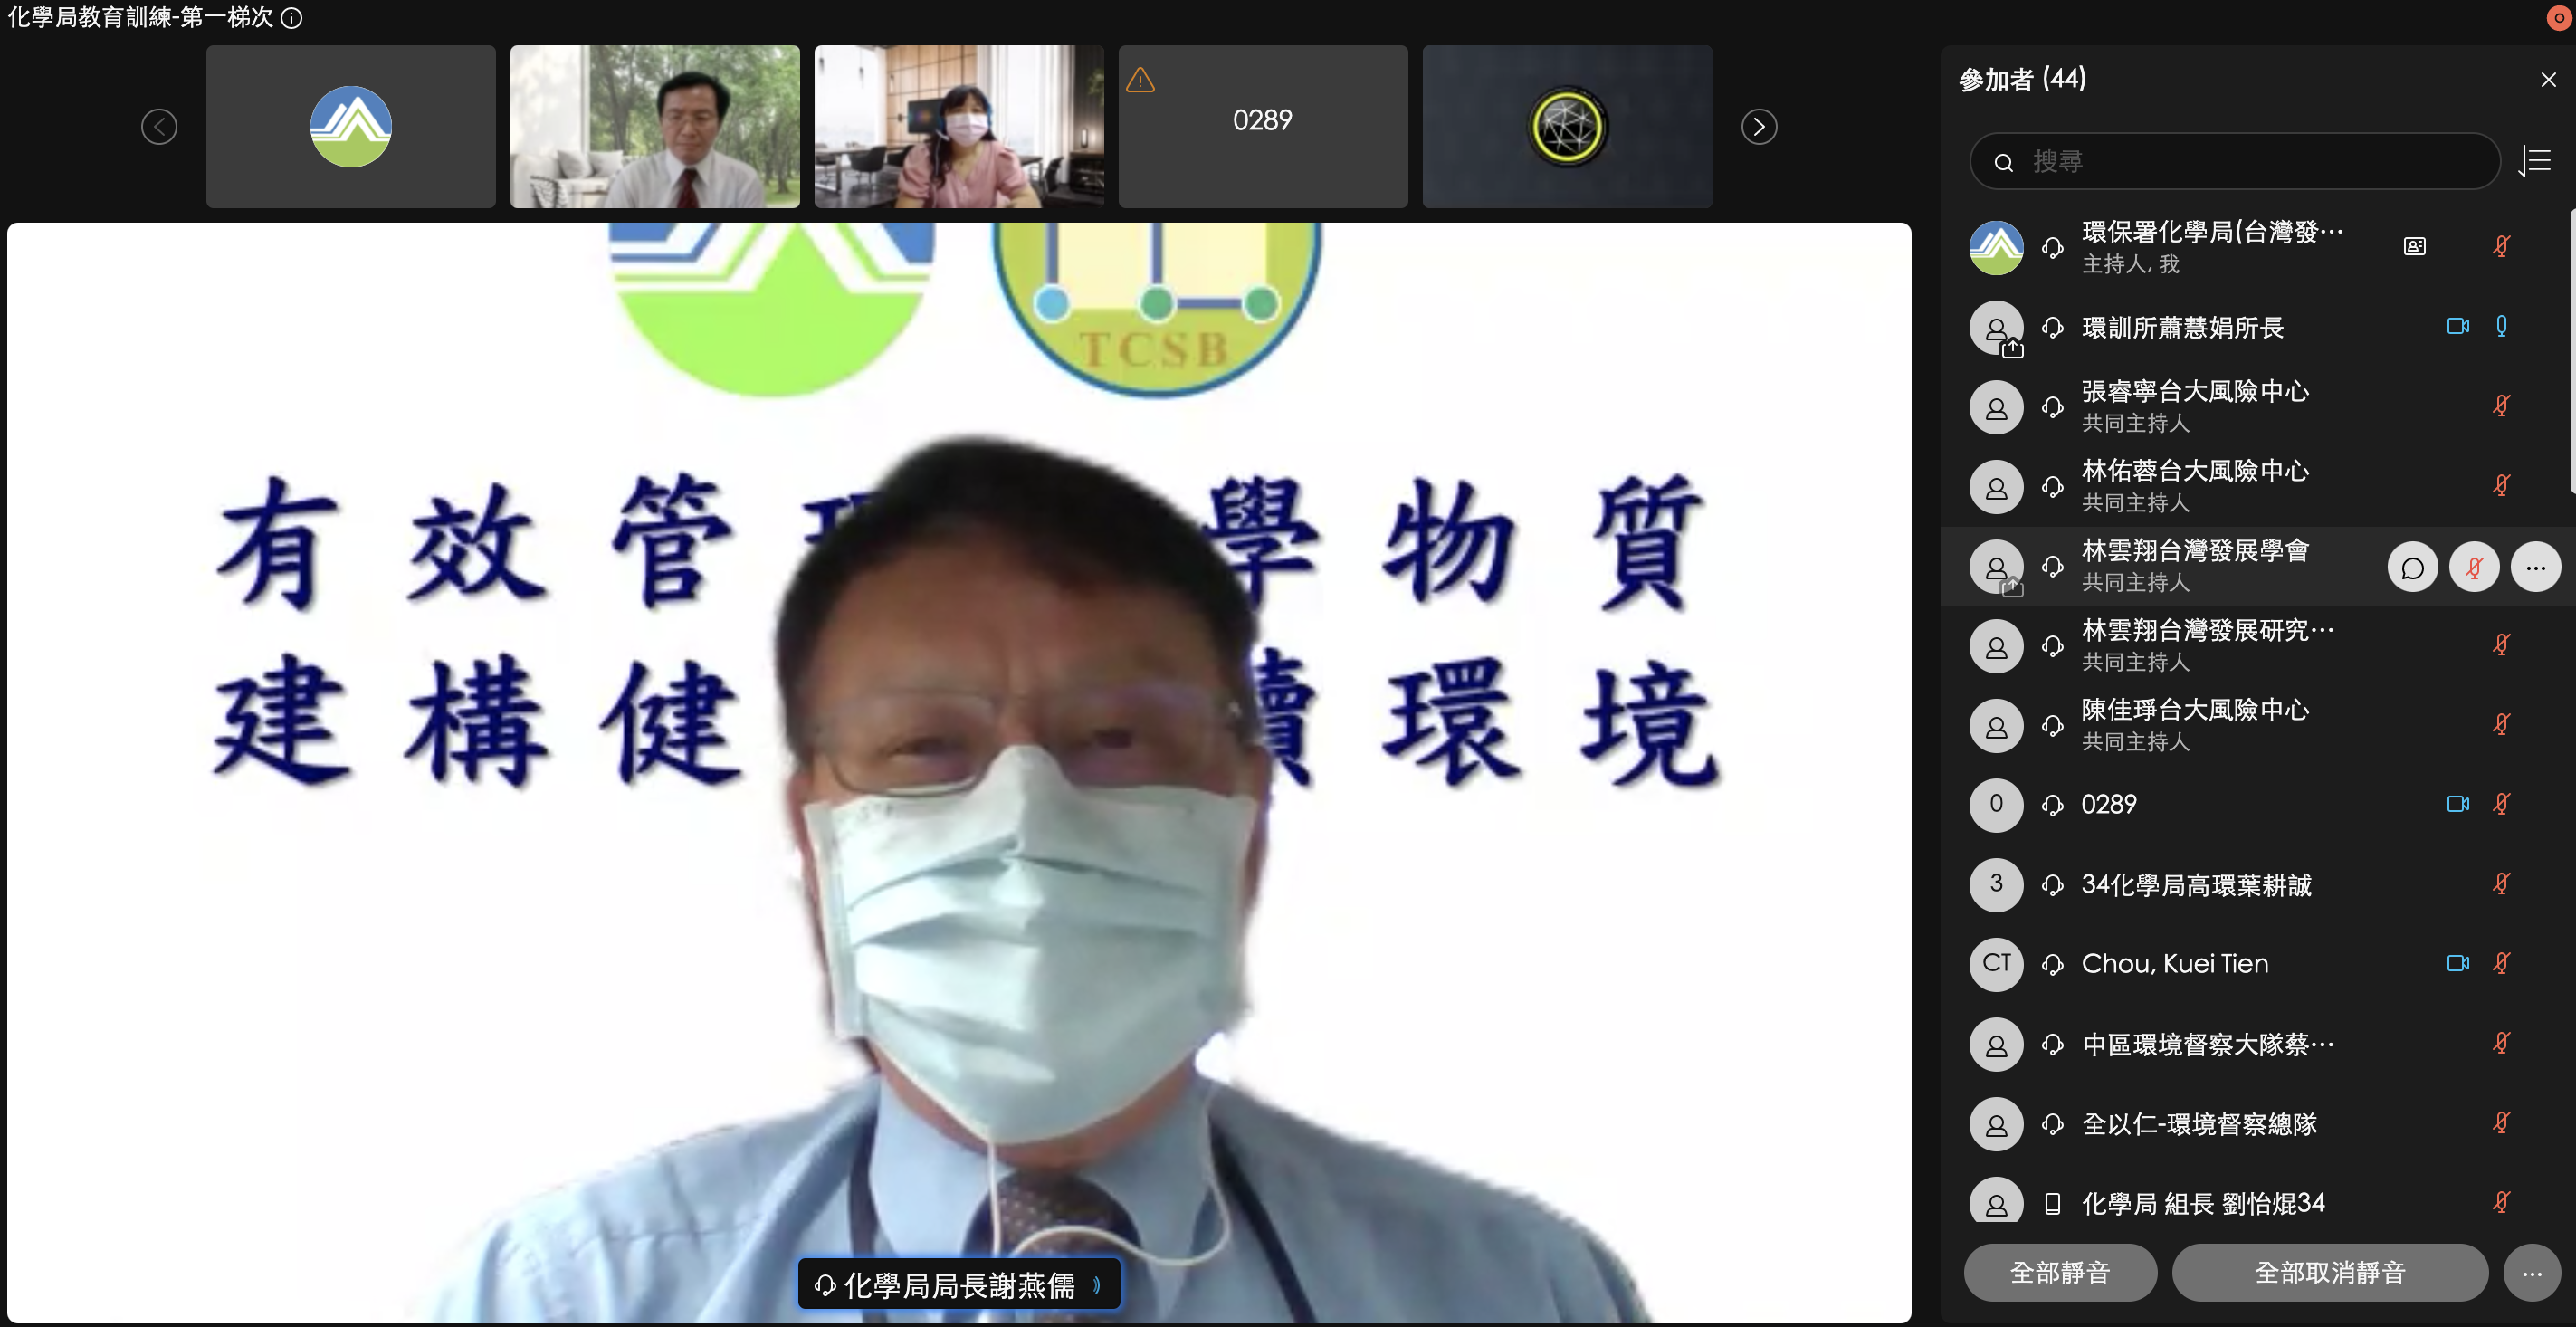
Task: Select the 0289 video thumbnail
Action: (x=1262, y=127)
